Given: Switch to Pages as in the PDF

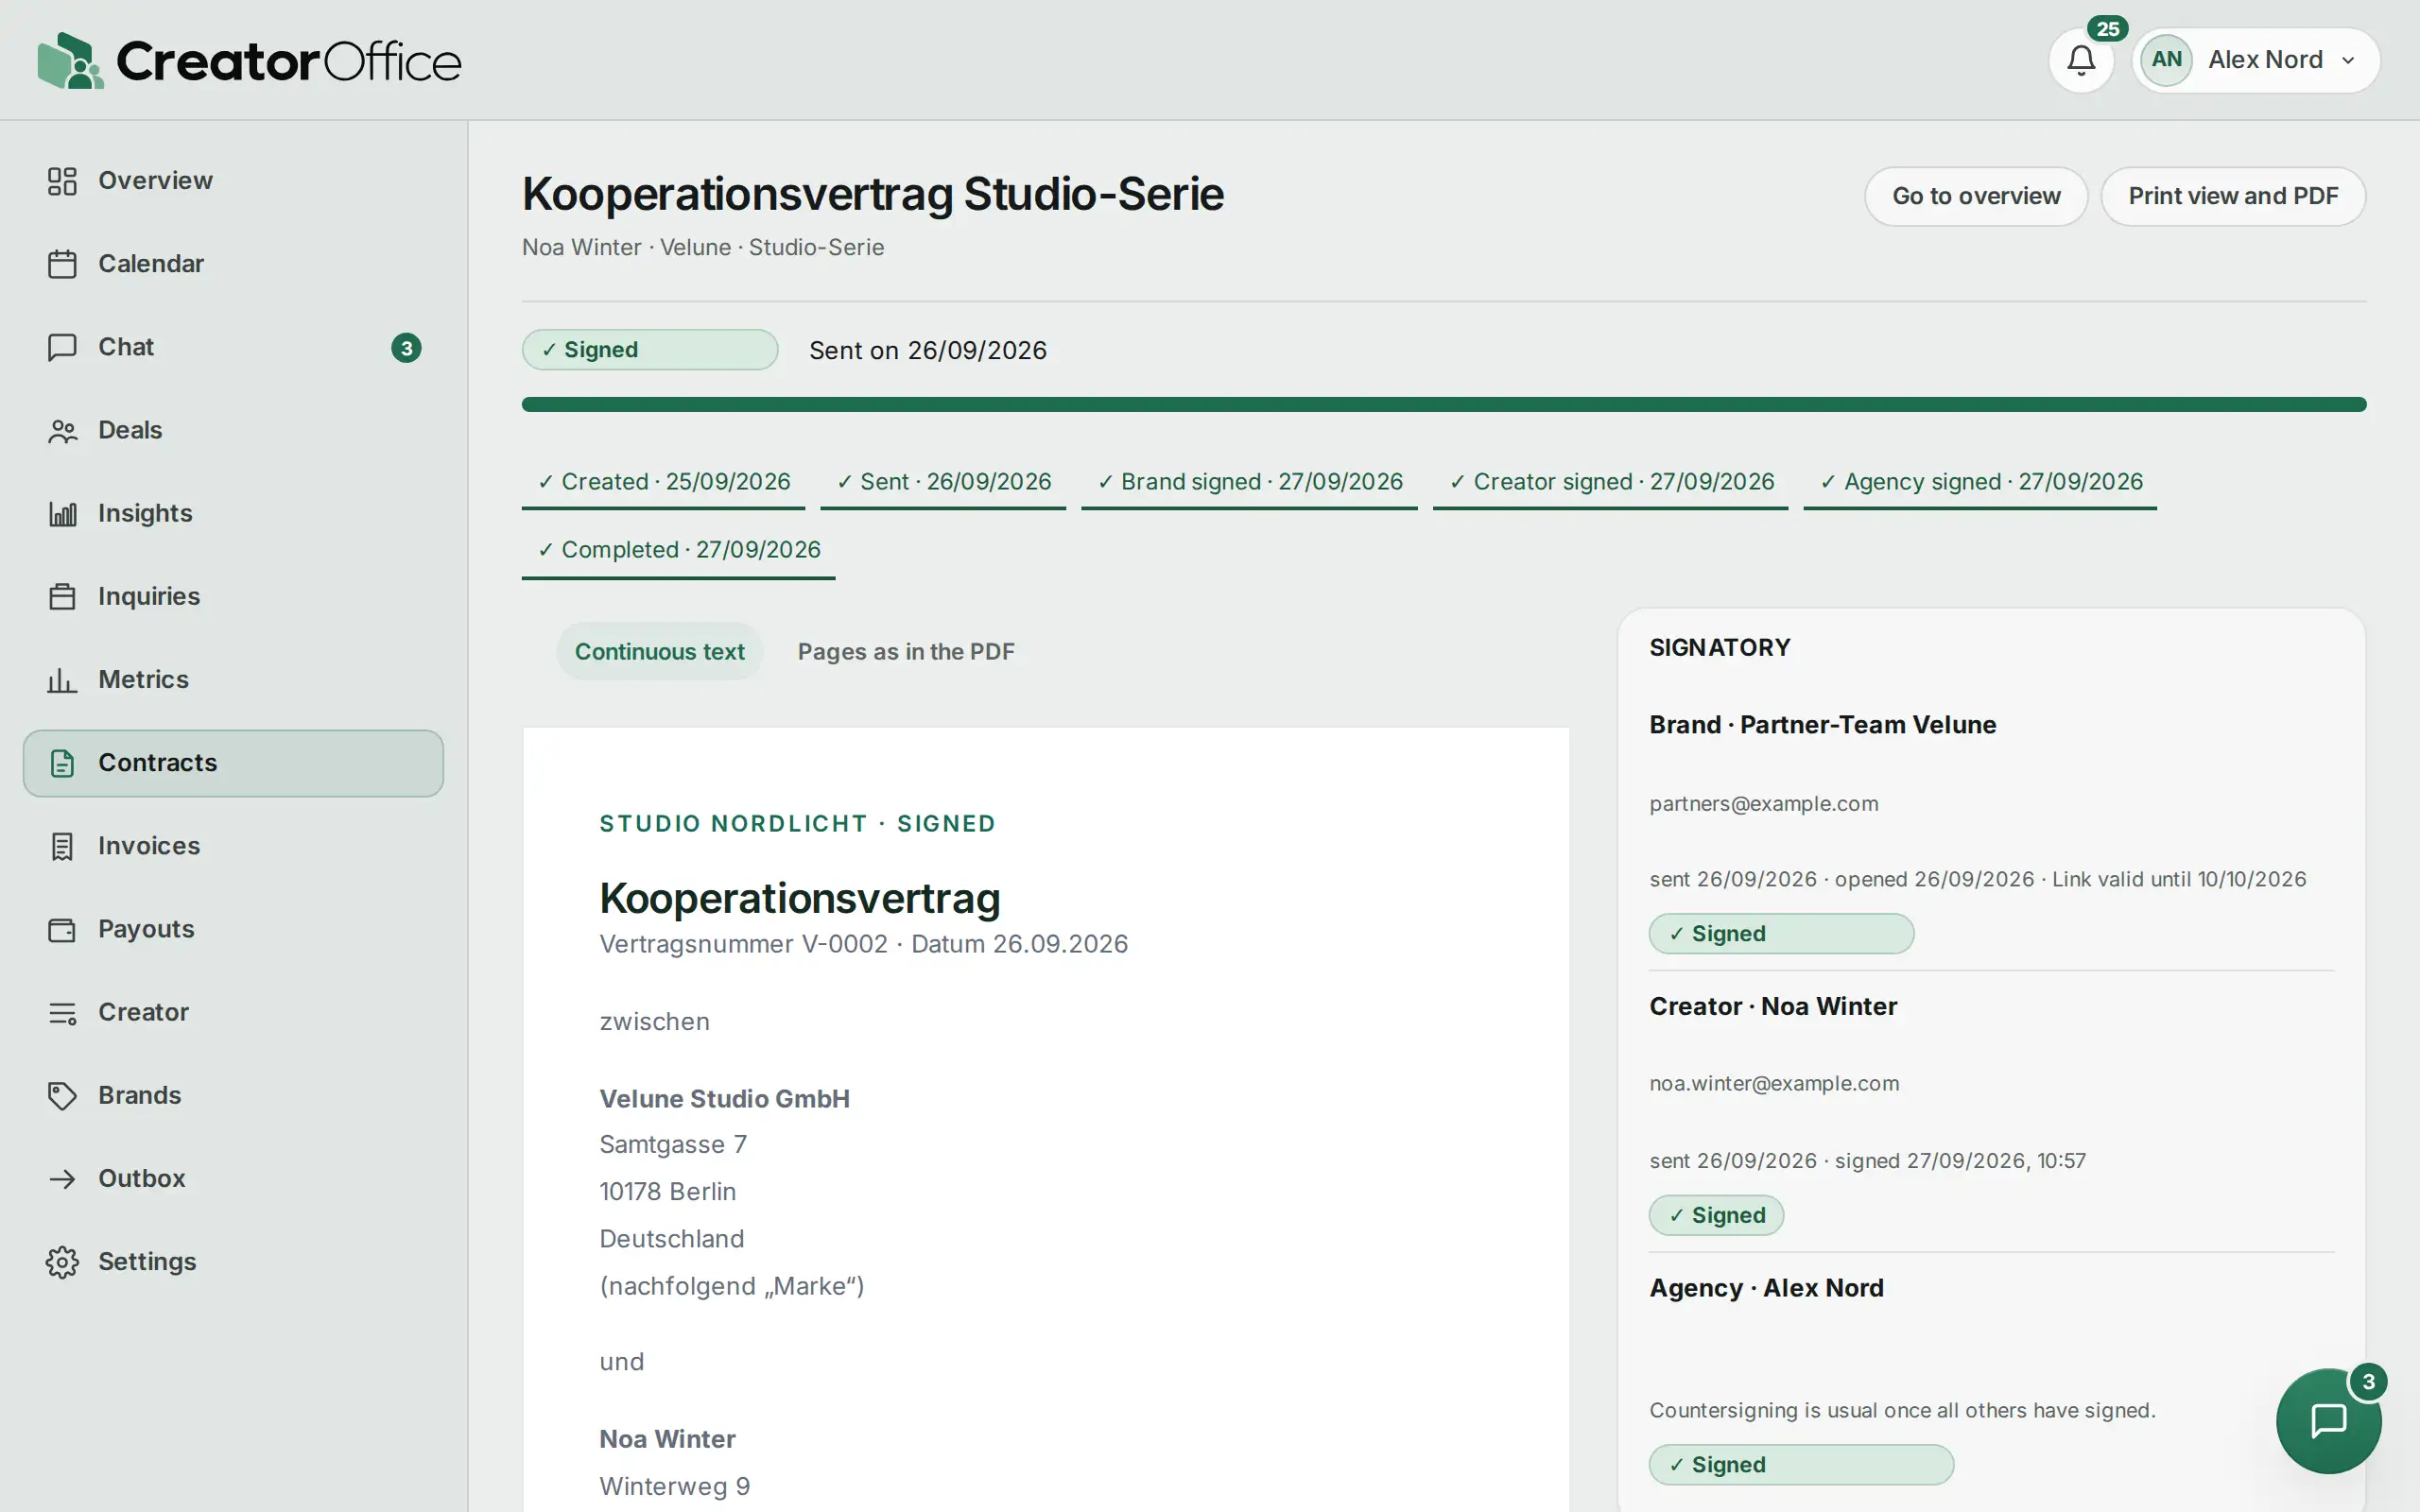Looking at the screenshot, I should point(905,652).
